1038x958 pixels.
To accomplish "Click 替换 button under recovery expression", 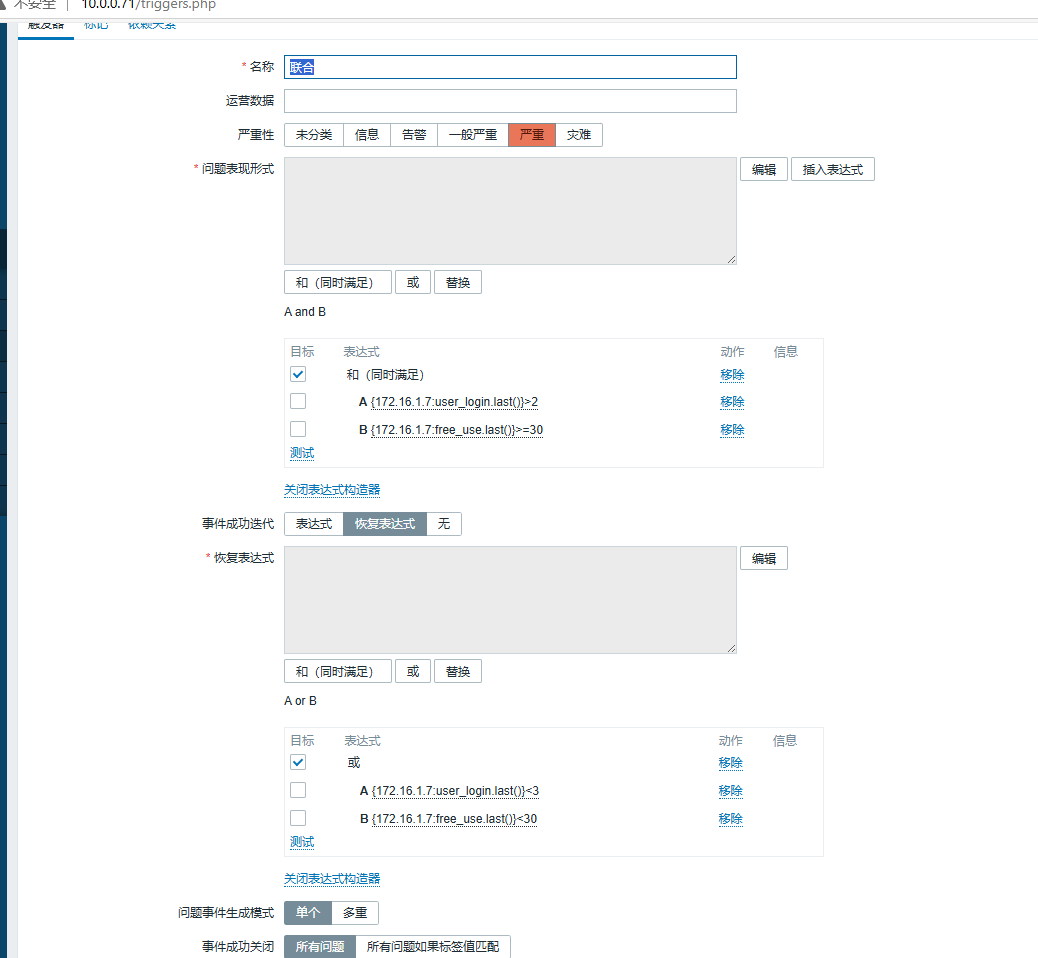I will [457, 671].
